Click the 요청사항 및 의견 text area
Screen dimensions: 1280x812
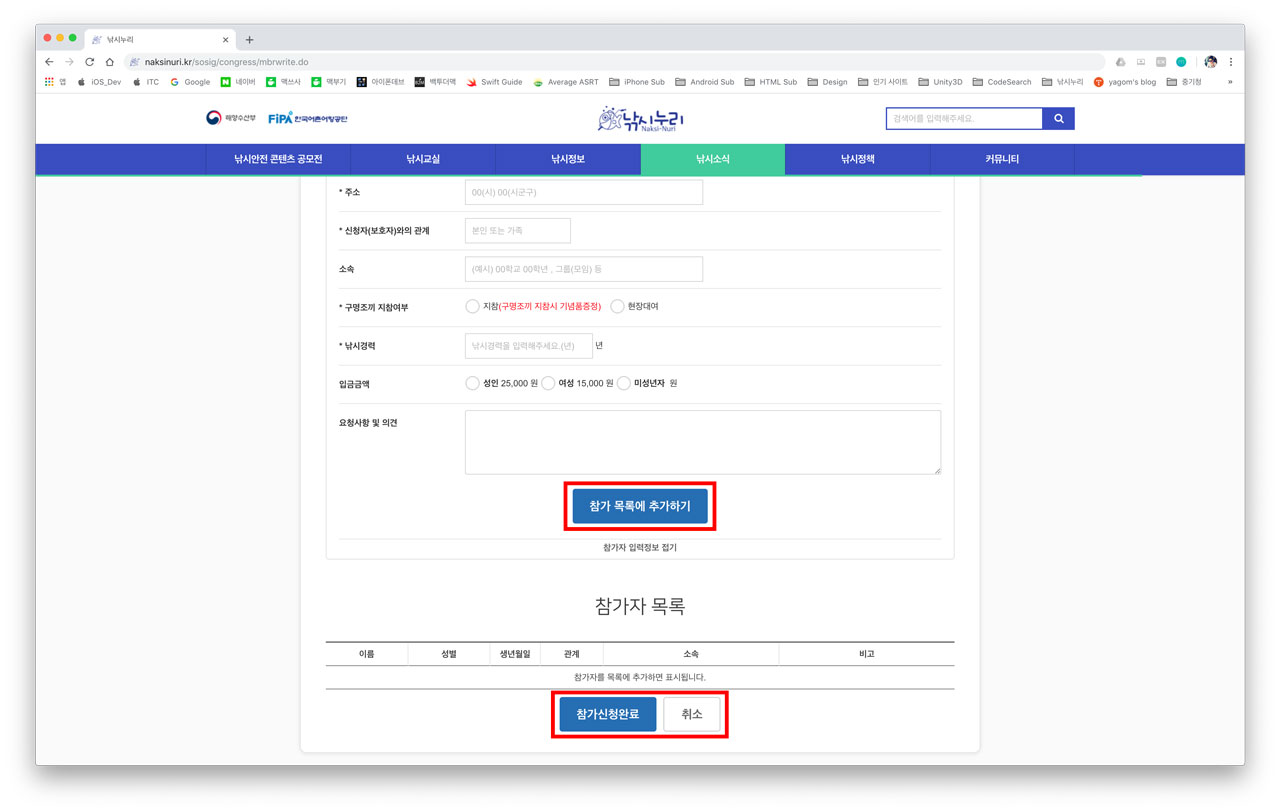tap(702, 442)
